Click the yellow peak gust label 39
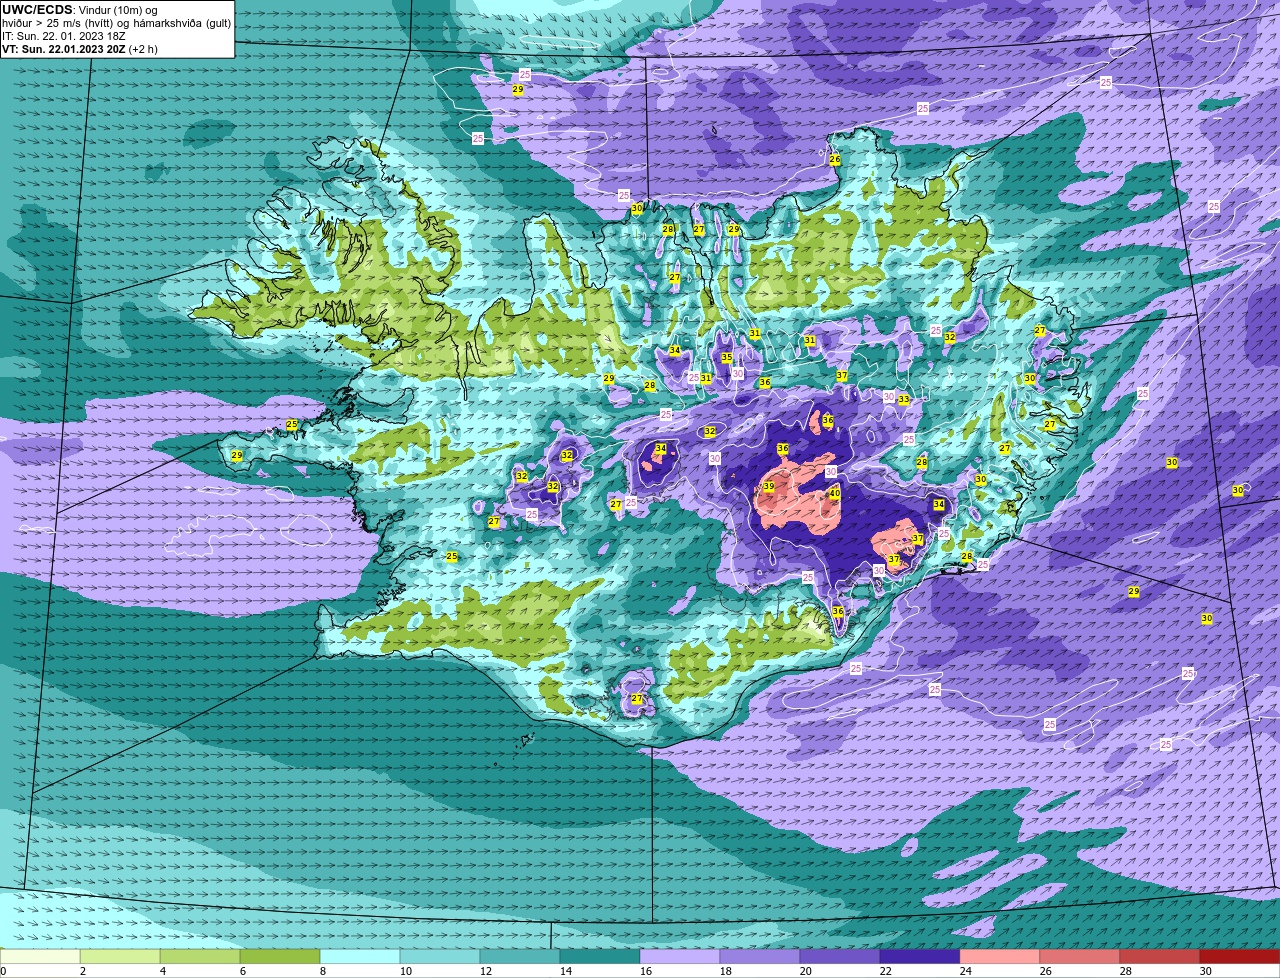Viewport: 1280px width, 978px height. point(769,487)
